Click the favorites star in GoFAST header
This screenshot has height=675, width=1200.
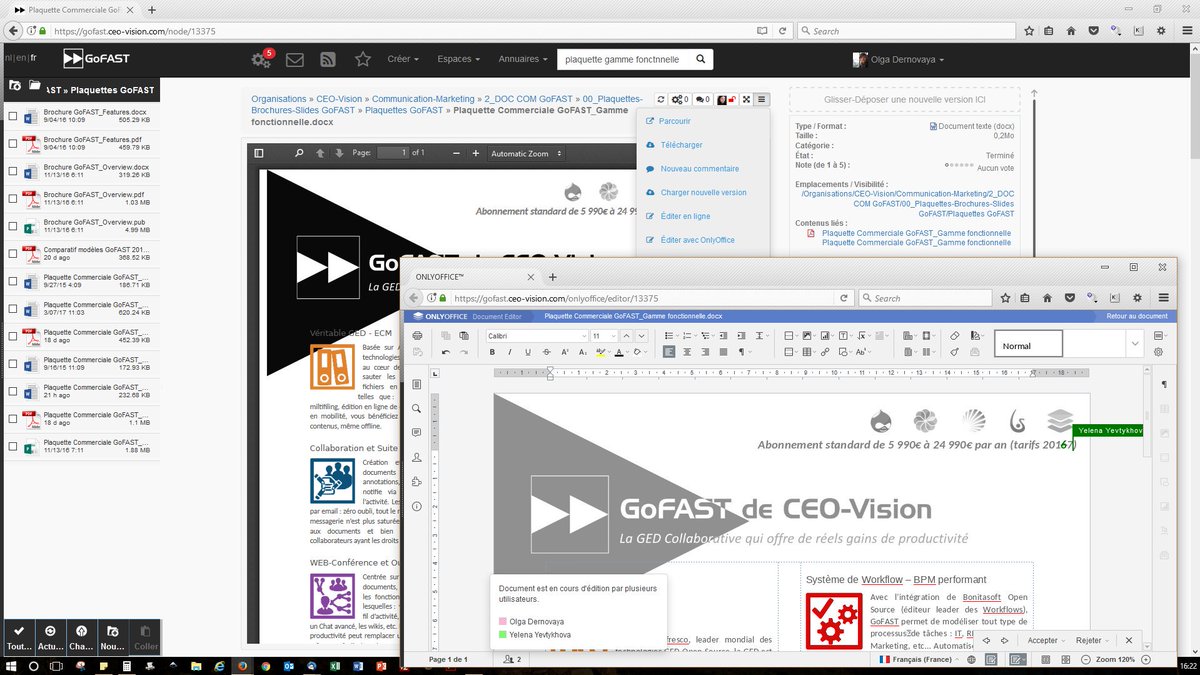pos(362,59)
